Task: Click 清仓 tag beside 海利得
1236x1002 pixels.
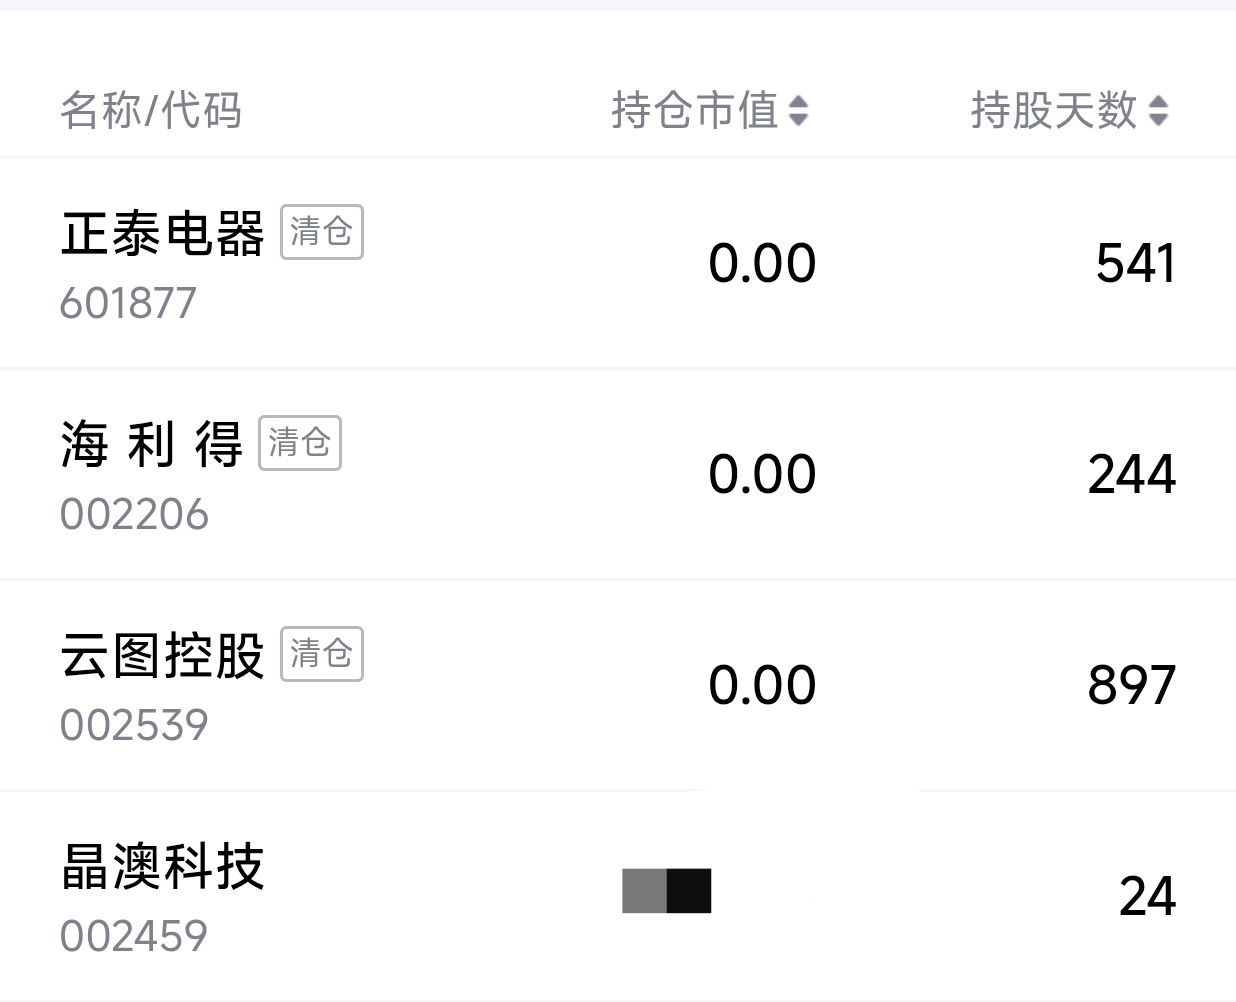Action: [x=300, y=443]
